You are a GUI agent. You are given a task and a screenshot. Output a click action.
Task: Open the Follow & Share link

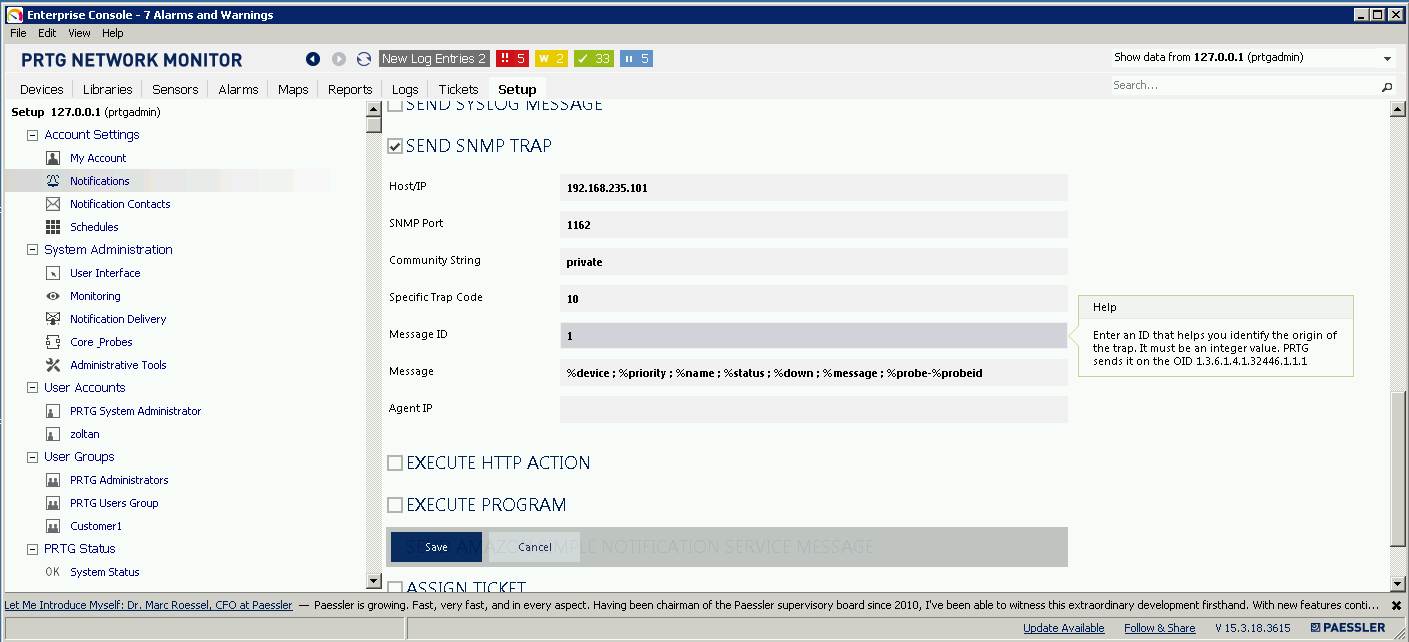pos(1160,628)
